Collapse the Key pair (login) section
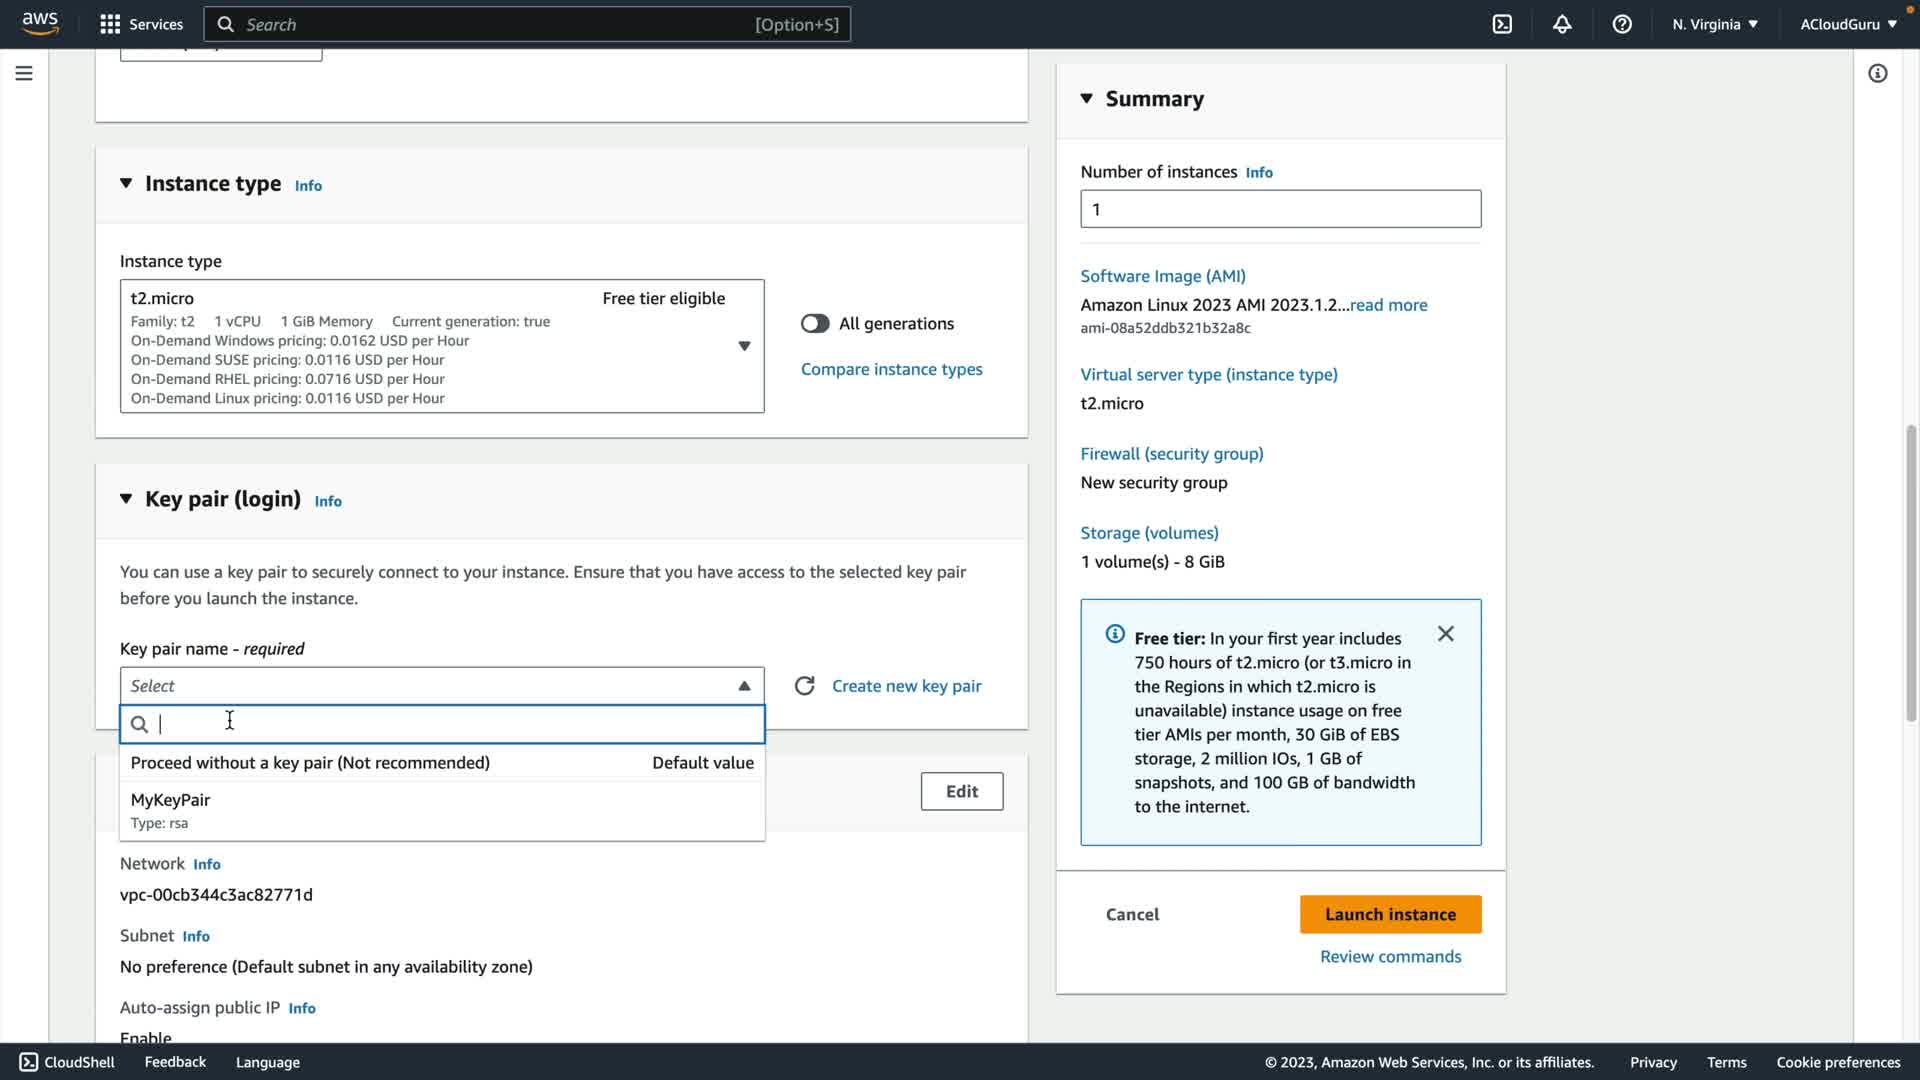This screenshot has height=1080, width=1920. (126, 499)
